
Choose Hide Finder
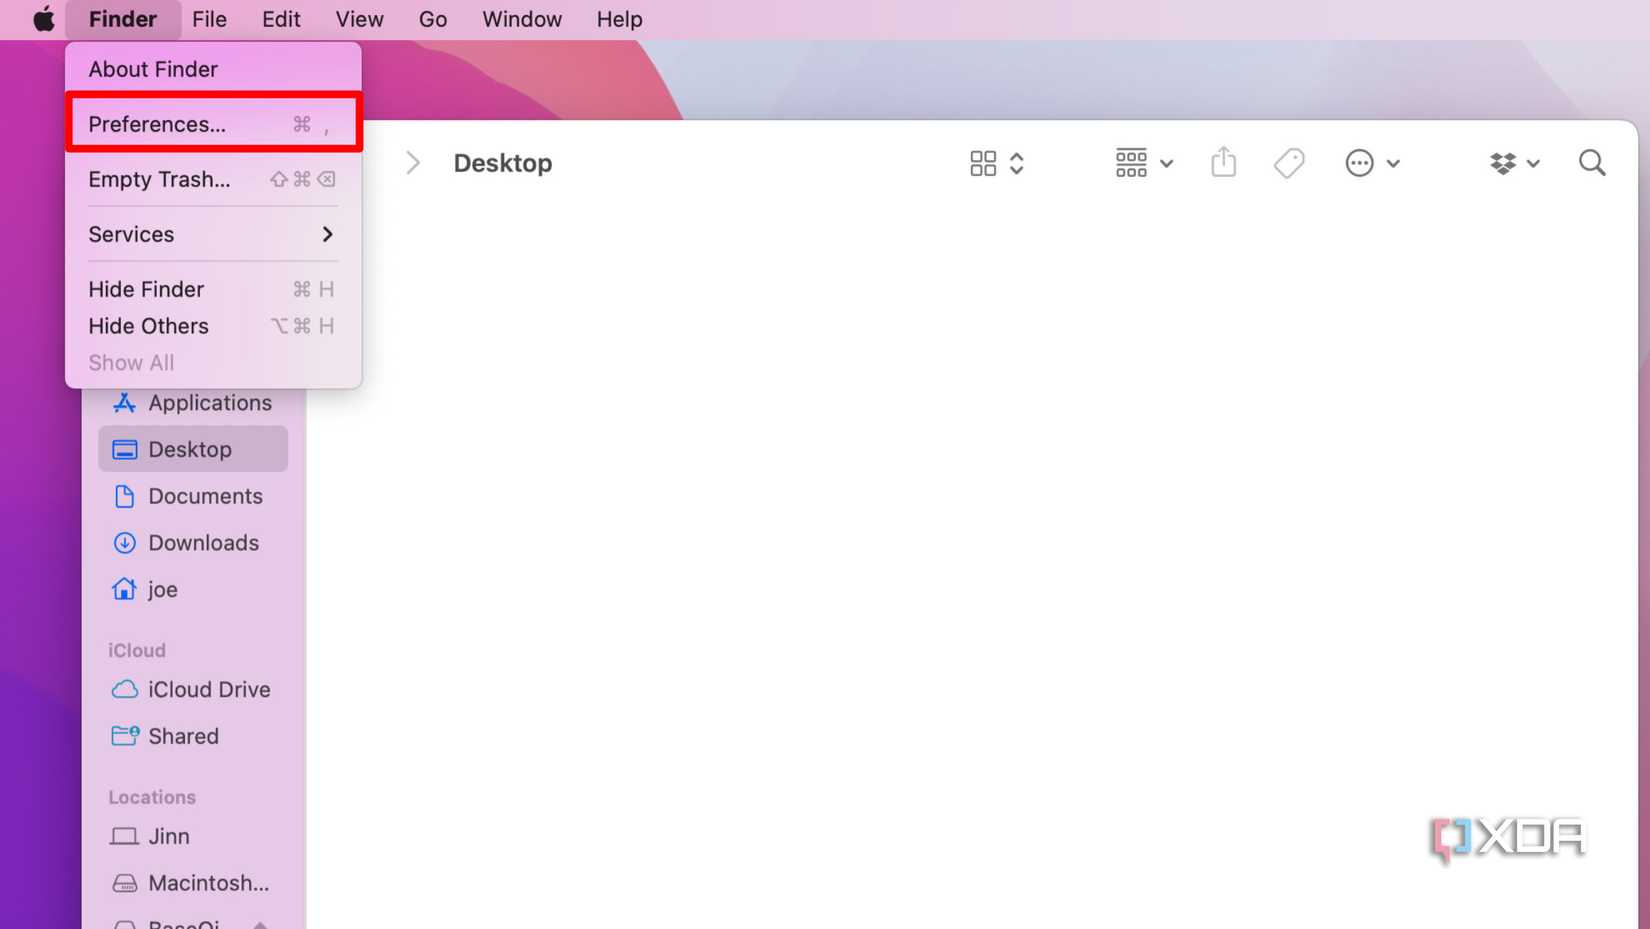(213, 289)
